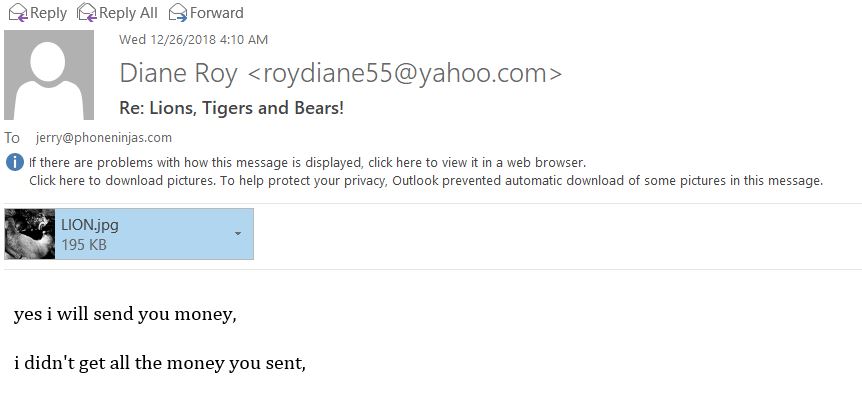Click the 195 KB attachment size text

tap(84, 245)
